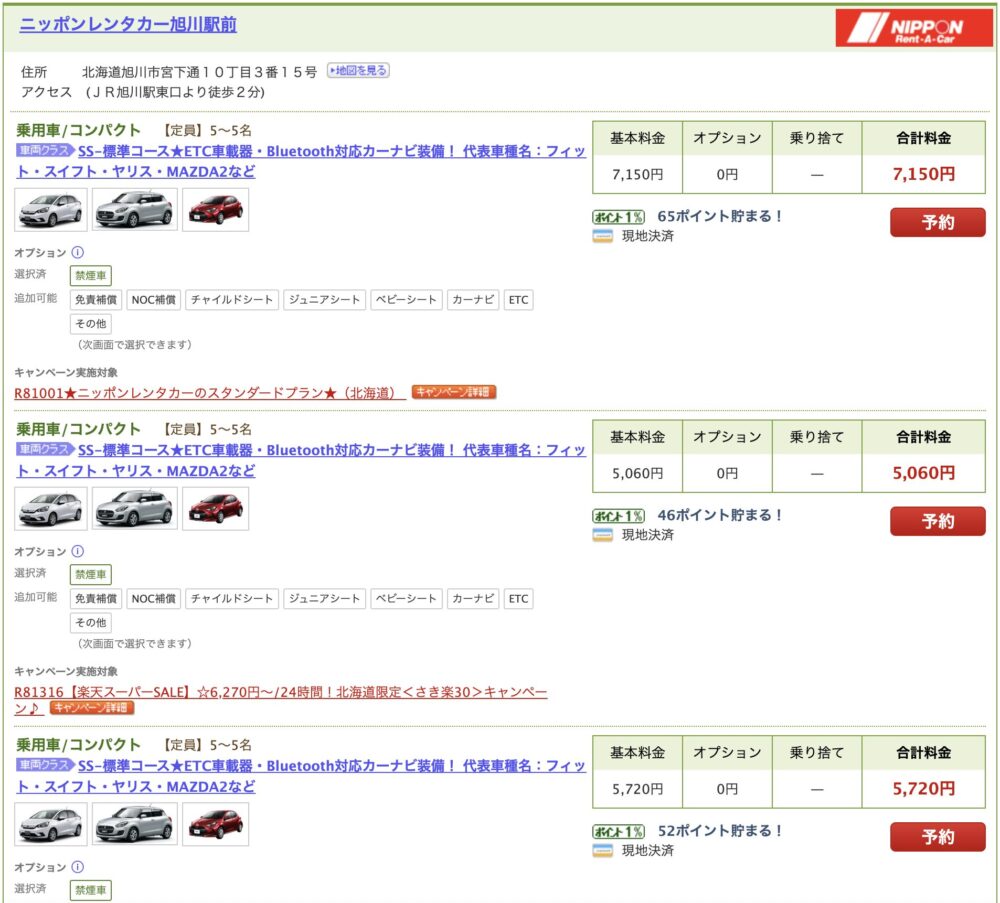Open the R81001 standard plan campaign link
This screenshot has height=903, width=1000.
209,393
